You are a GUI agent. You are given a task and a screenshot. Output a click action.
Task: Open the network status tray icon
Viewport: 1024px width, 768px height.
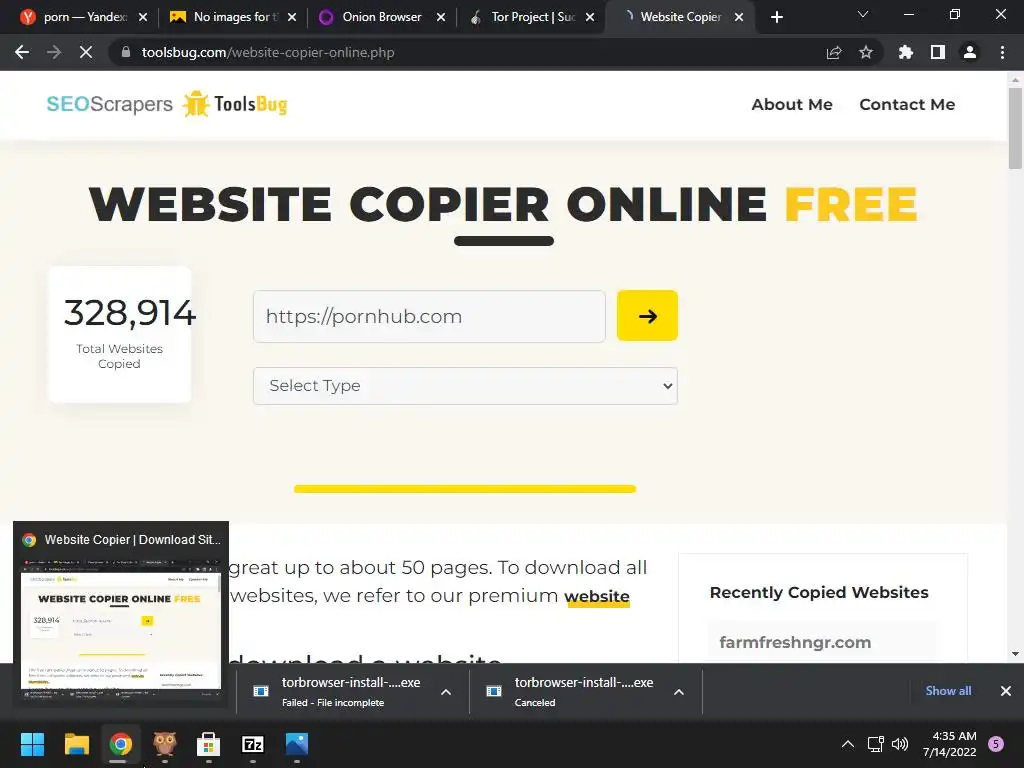tap(875, 744)
